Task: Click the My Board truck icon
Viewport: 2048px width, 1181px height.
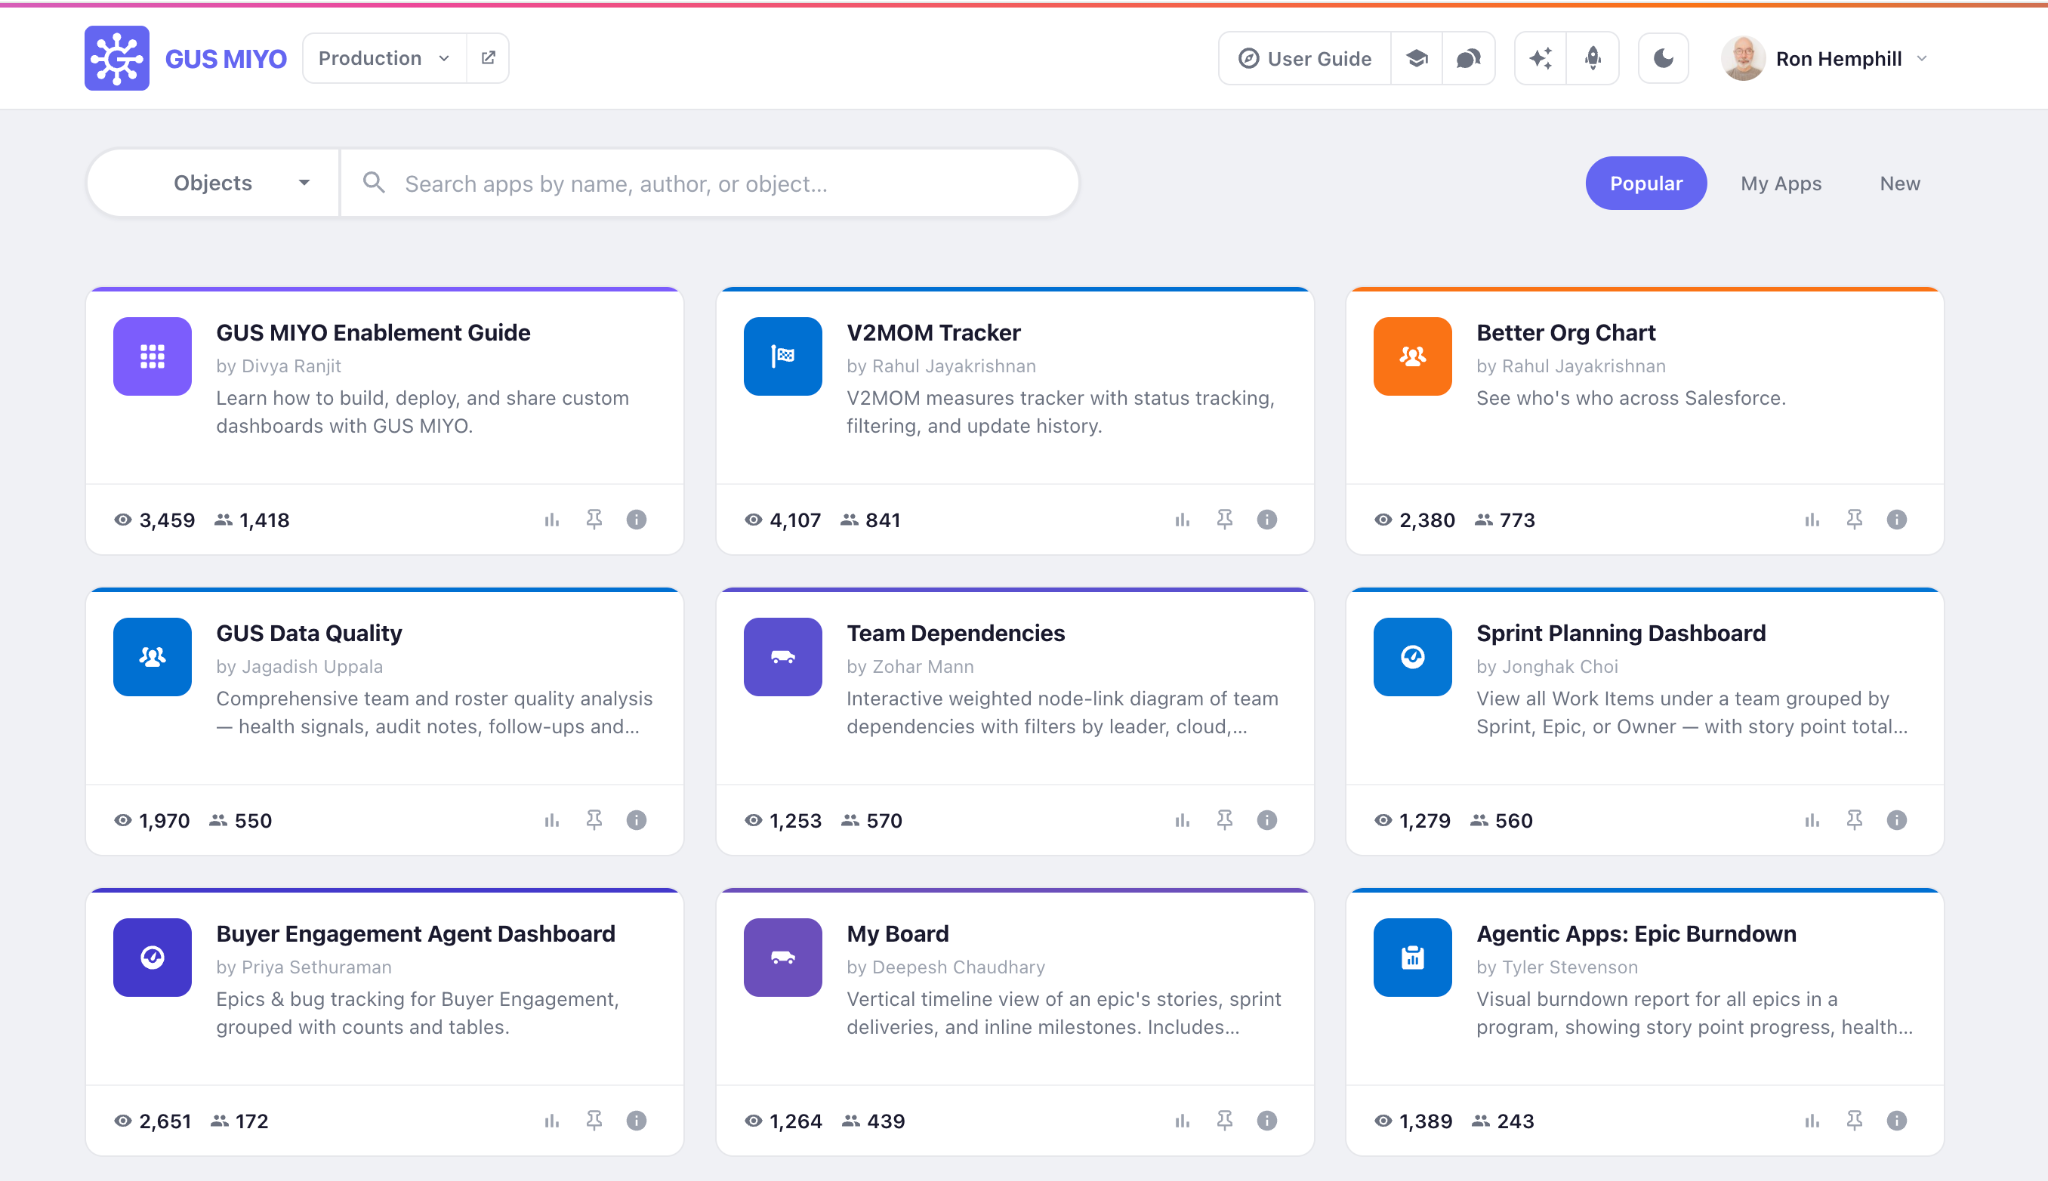Action: 783,957
